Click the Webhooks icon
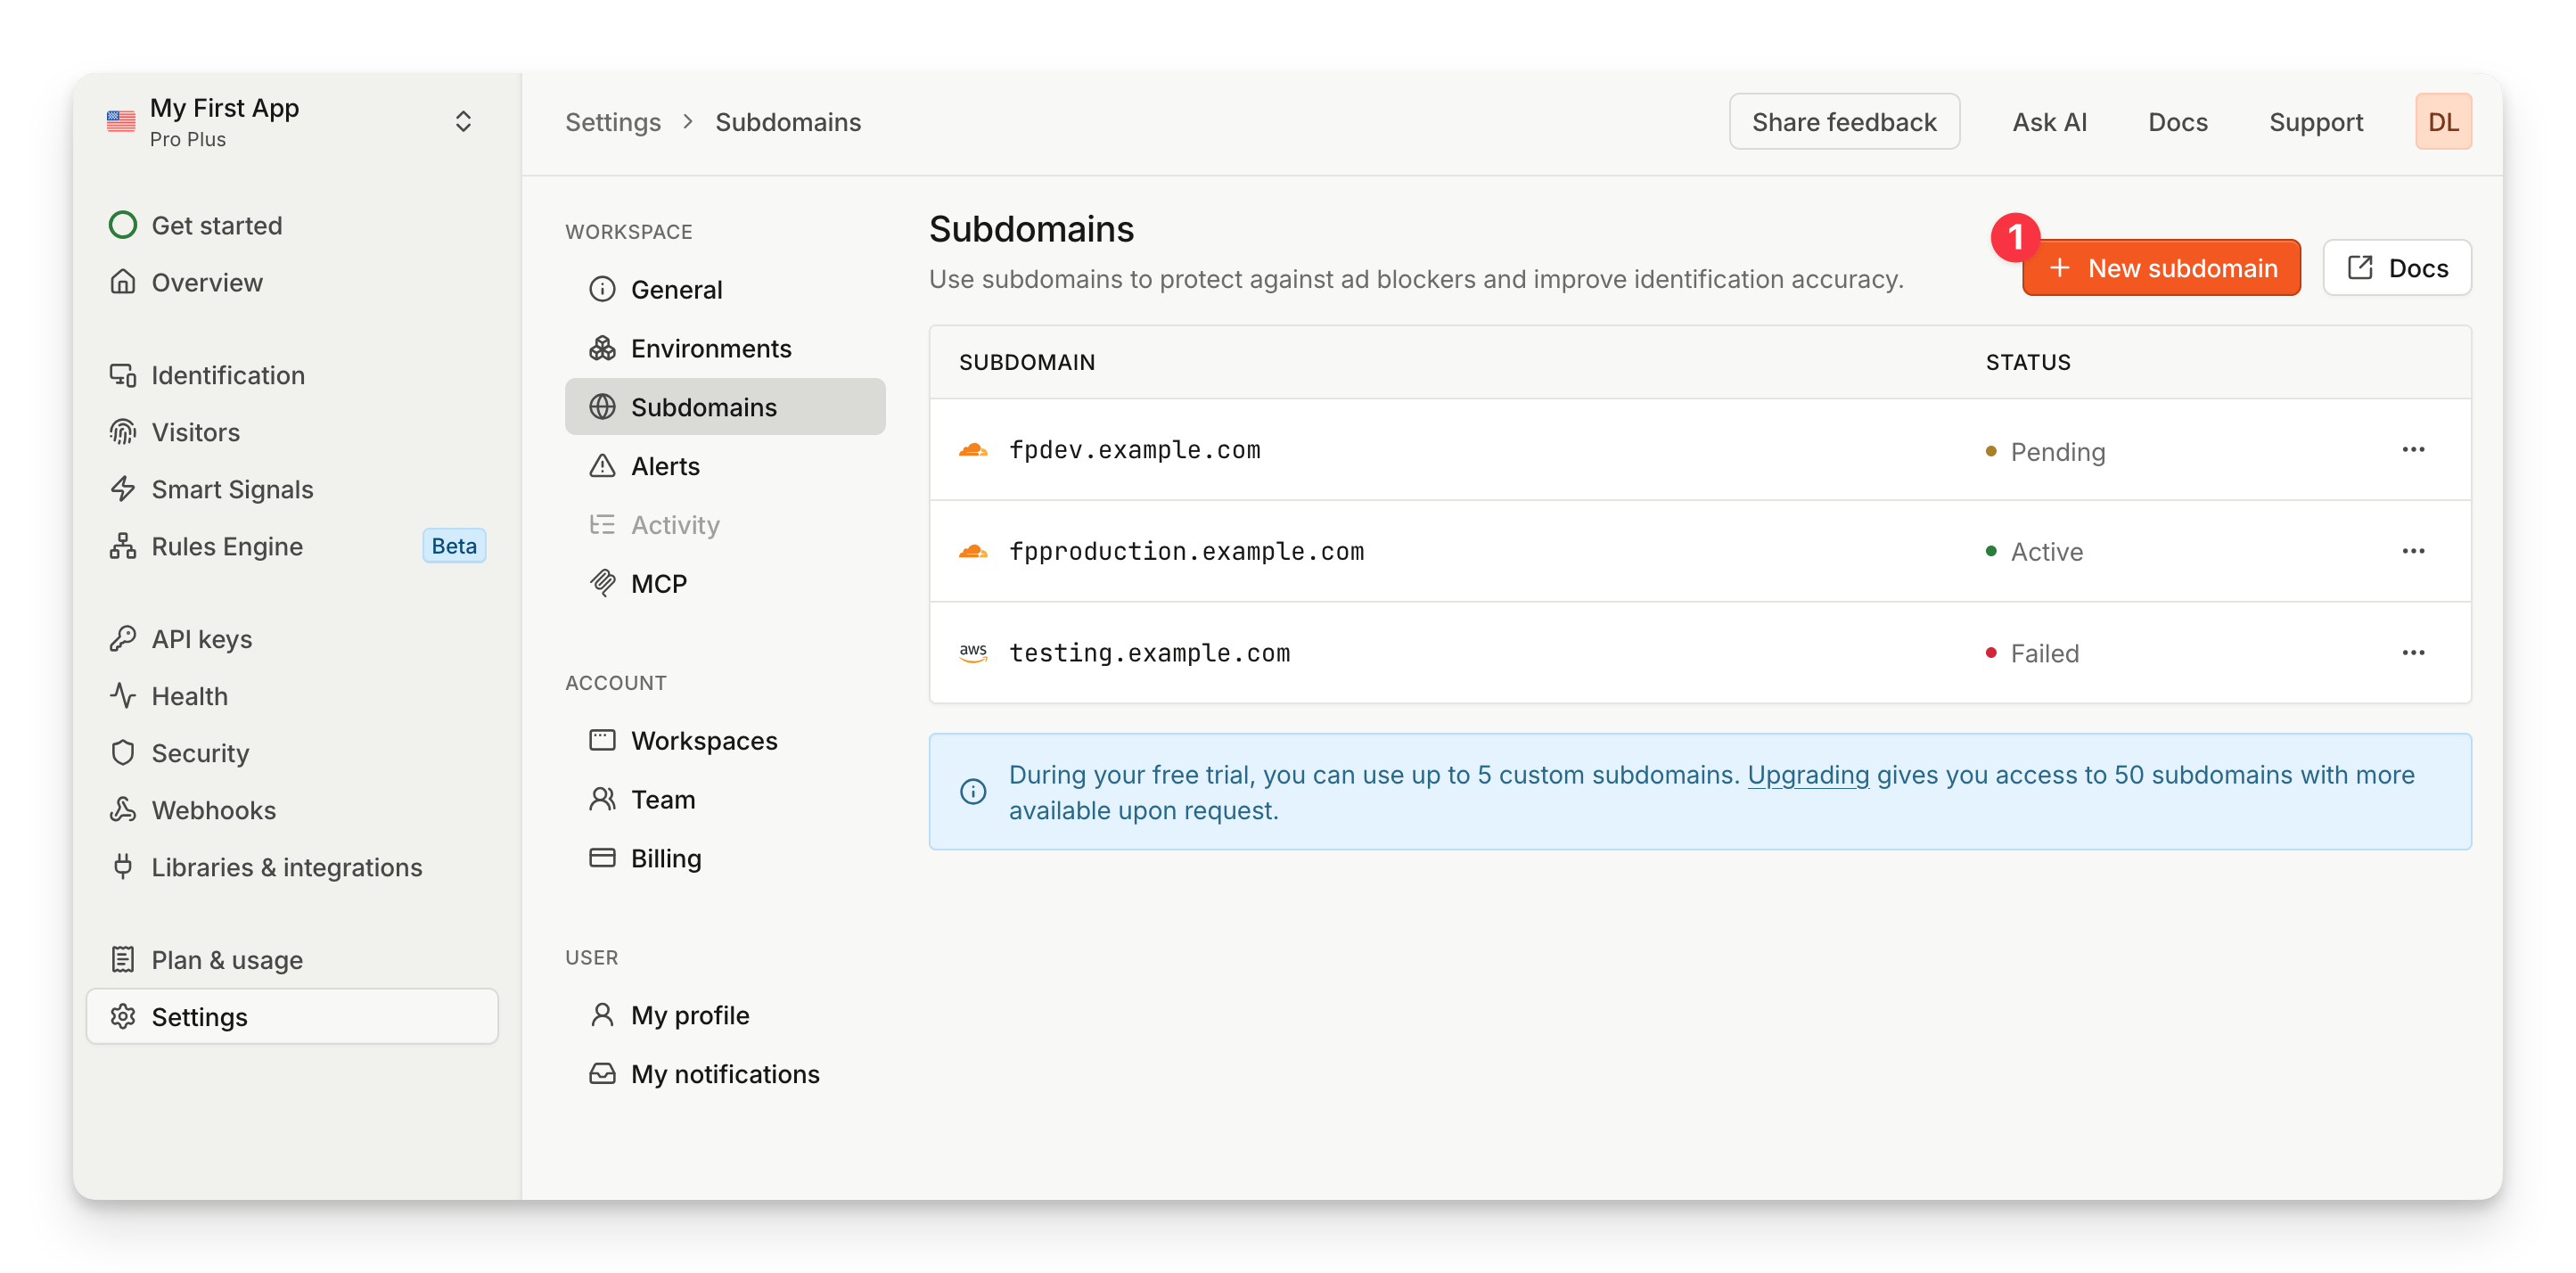The height and width of the screenshot is (1273, 2576). pyautogui.click(x=122, y=810)
